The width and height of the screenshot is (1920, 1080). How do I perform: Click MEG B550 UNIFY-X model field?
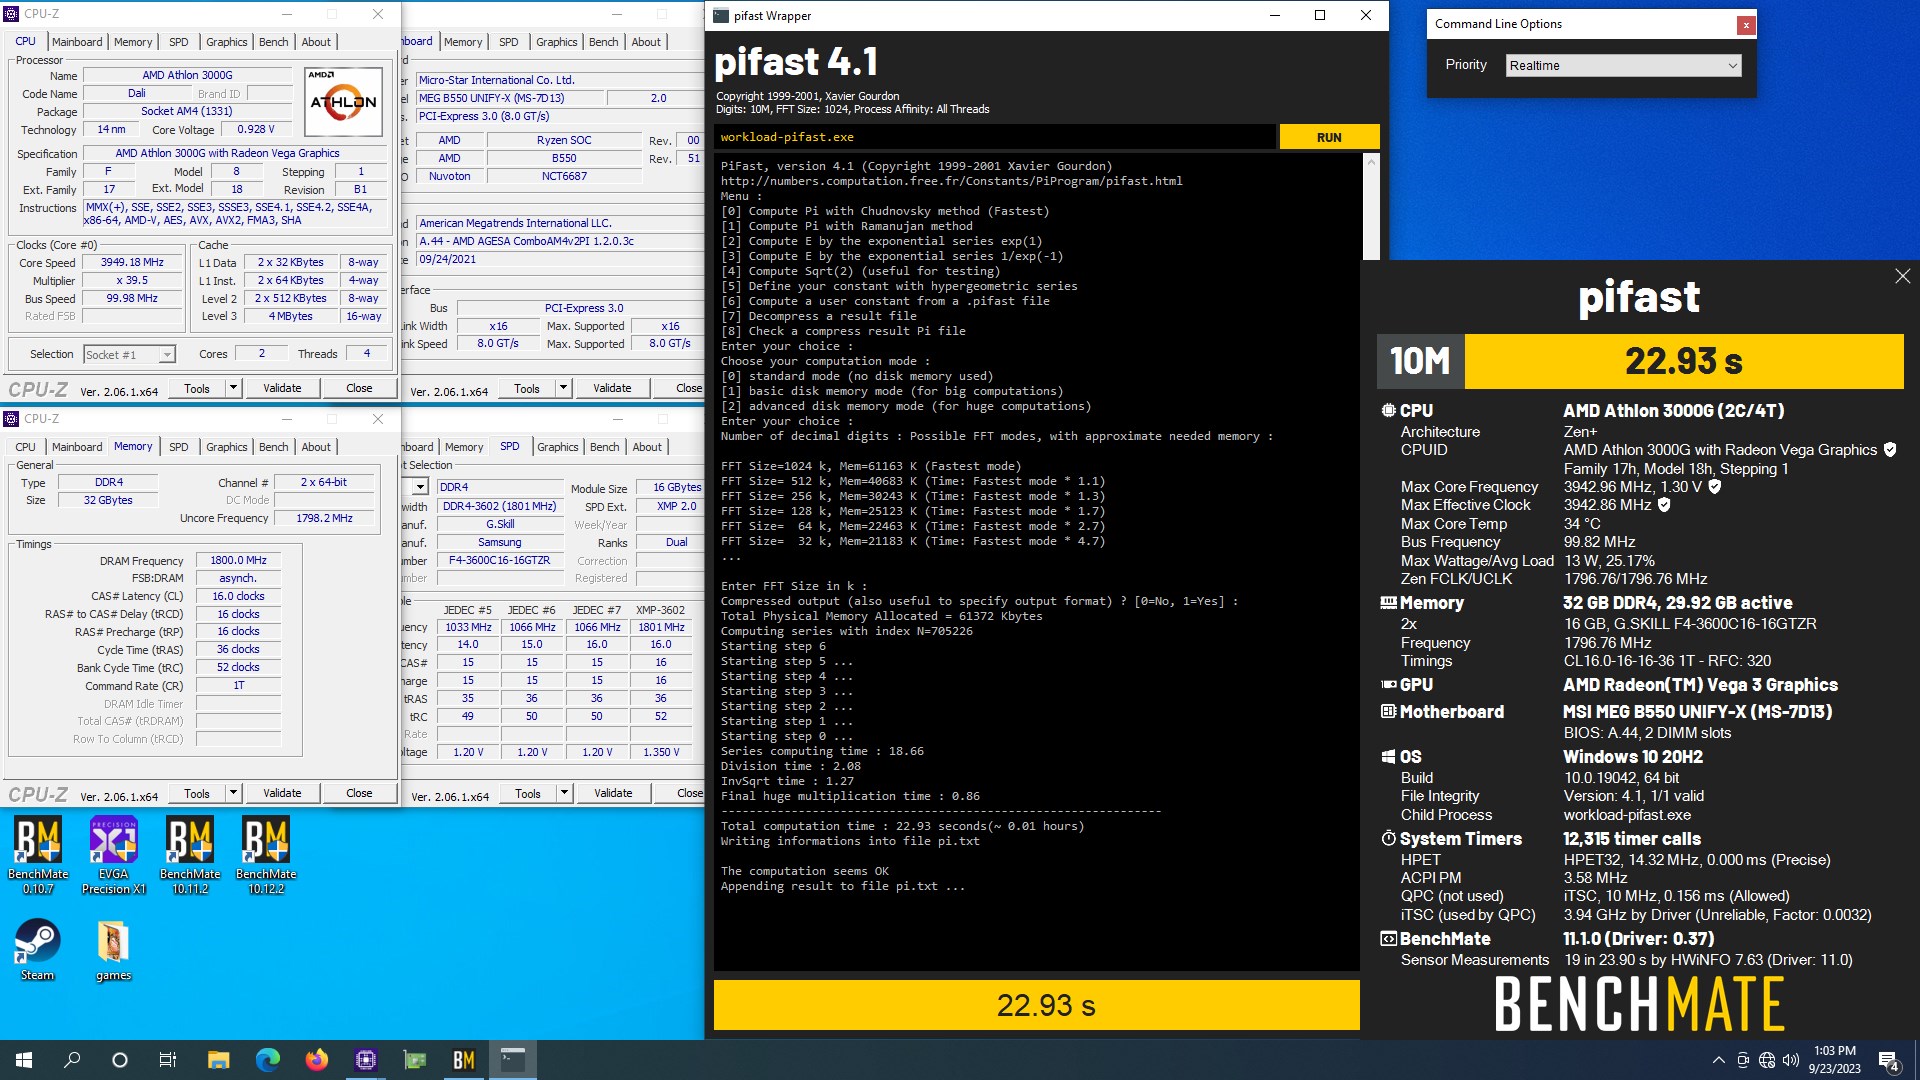tap(509, 98)
